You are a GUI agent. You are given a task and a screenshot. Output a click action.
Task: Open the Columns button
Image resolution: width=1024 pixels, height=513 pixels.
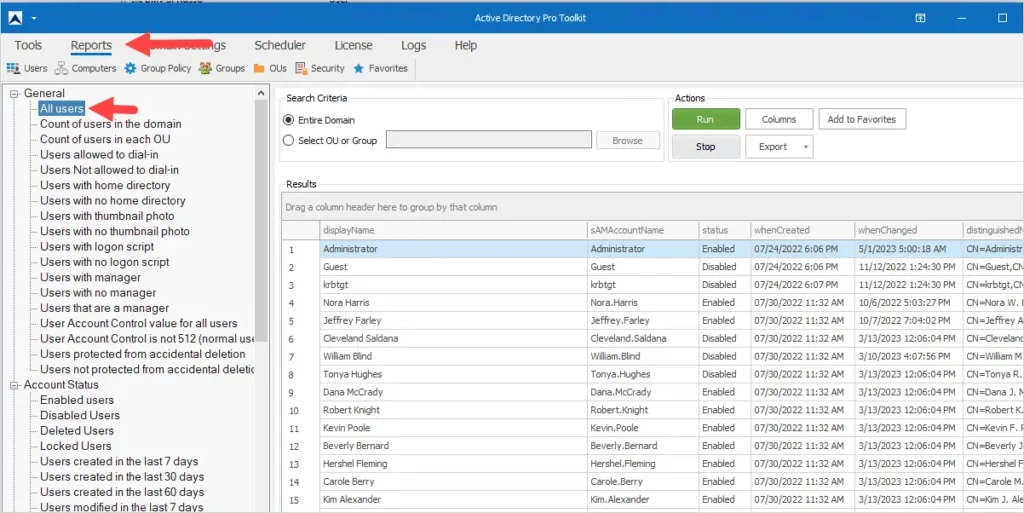(x=779, y=119)
